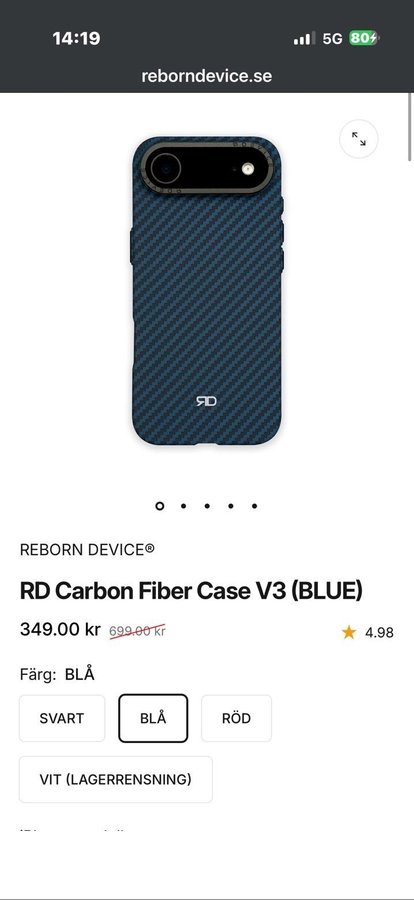Viewport: 414px width, 900px height.
Task: Open the REBORN DEVICE brand link
Action: click(x=87, y=550)
